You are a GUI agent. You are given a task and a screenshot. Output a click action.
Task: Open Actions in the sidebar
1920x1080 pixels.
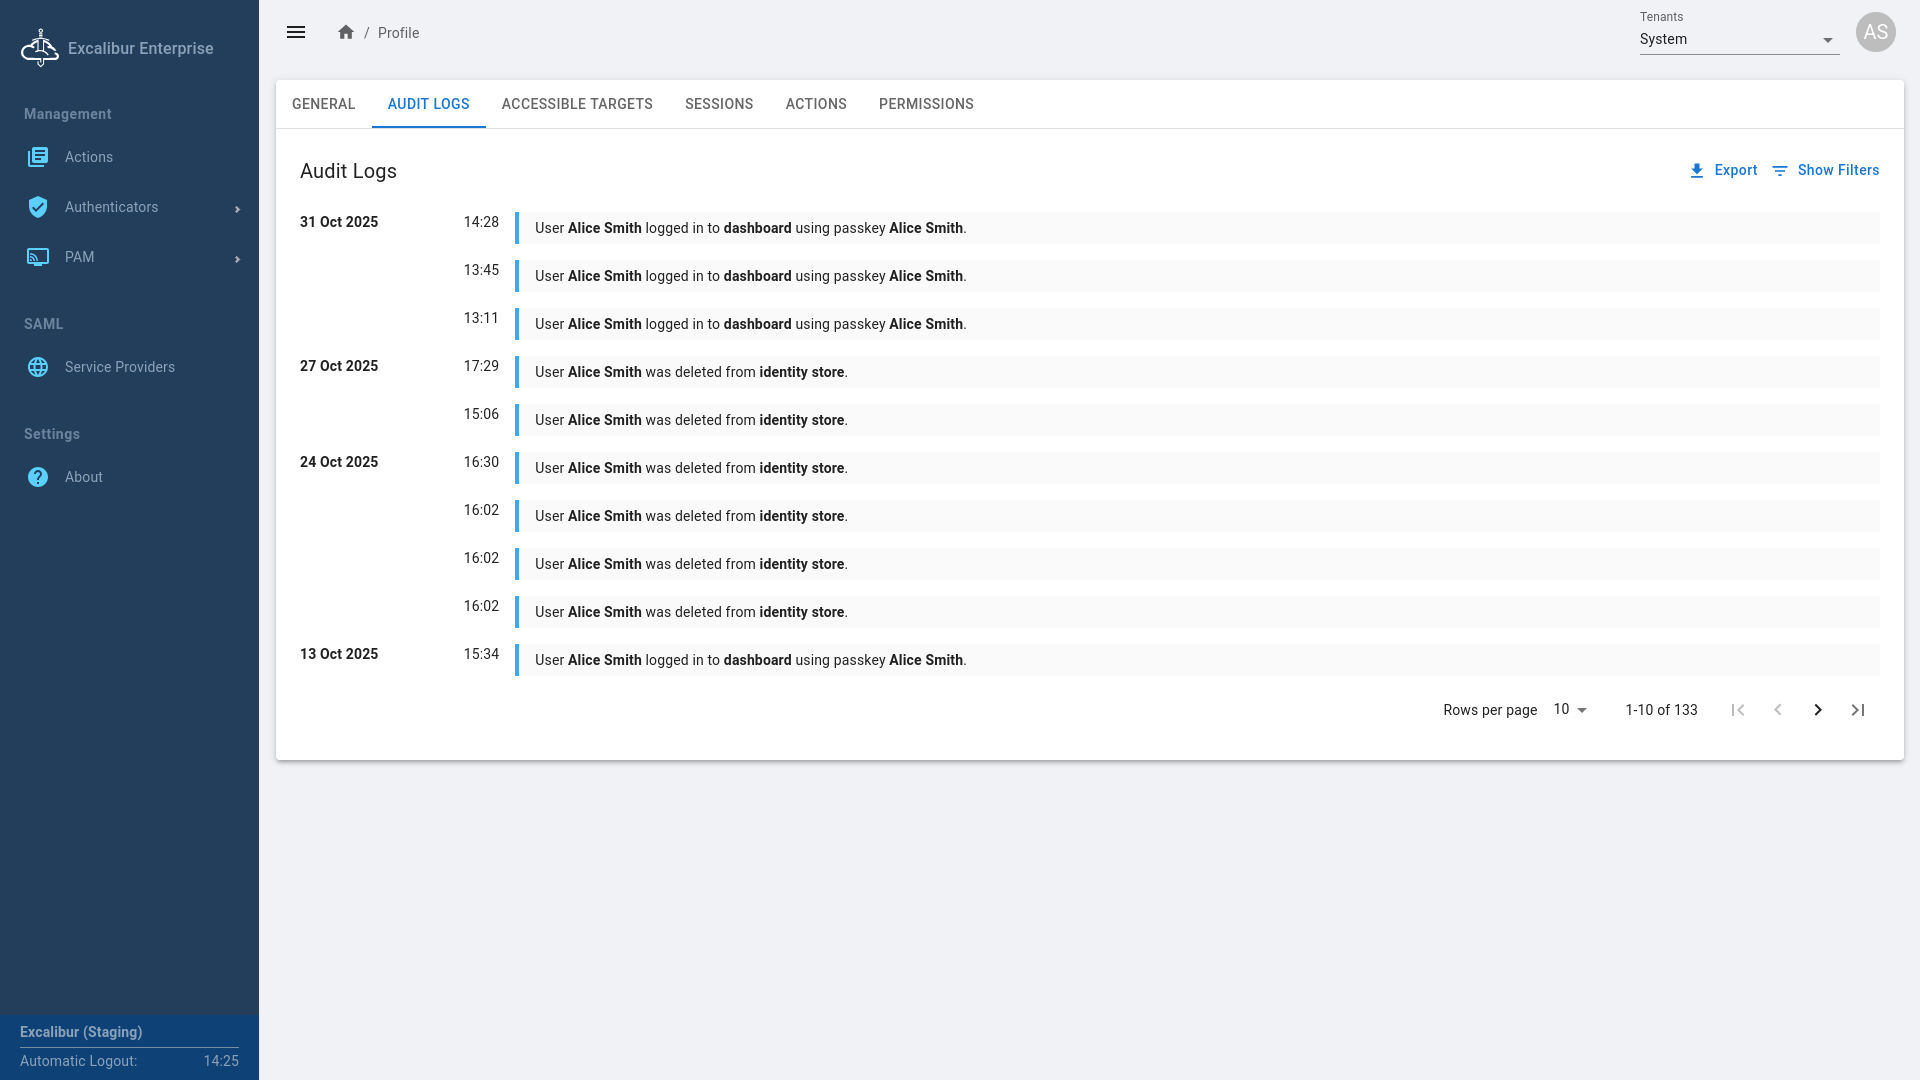coord(88,157)
